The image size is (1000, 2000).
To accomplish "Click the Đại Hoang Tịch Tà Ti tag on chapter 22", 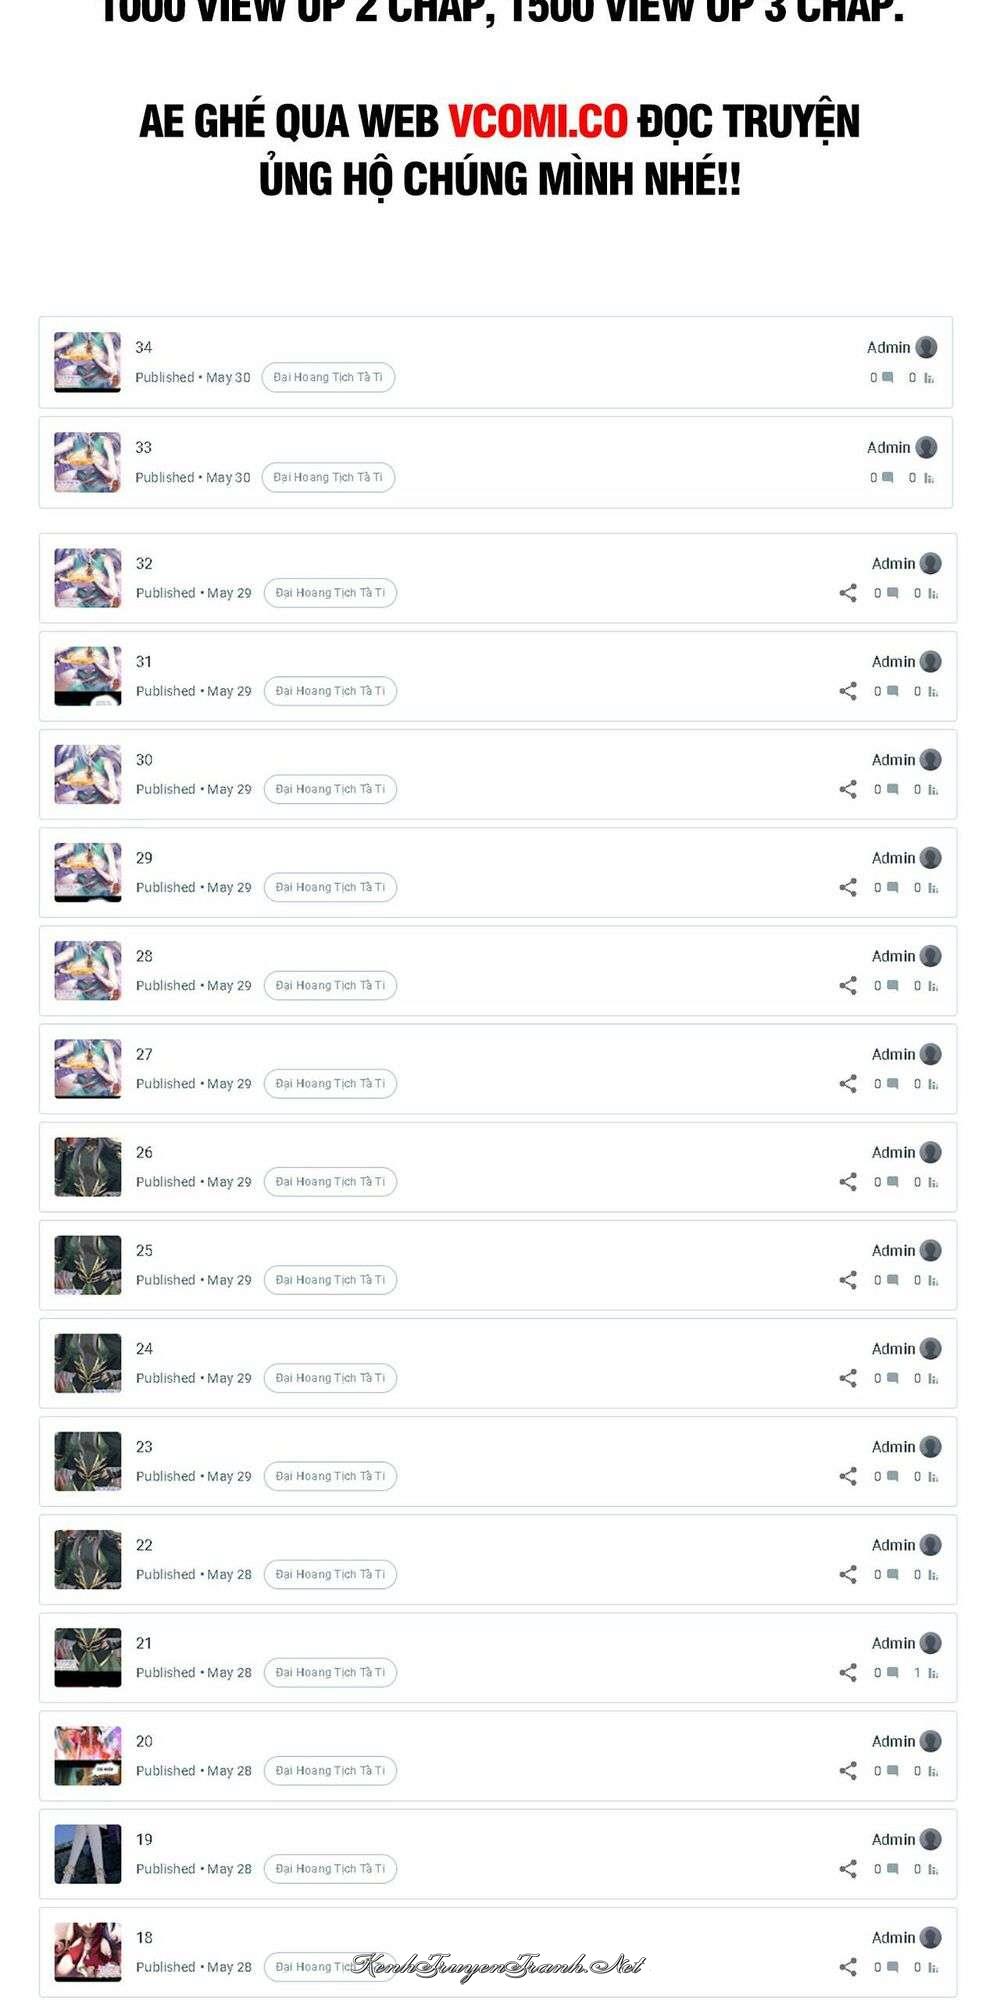I will [330, 1574].
